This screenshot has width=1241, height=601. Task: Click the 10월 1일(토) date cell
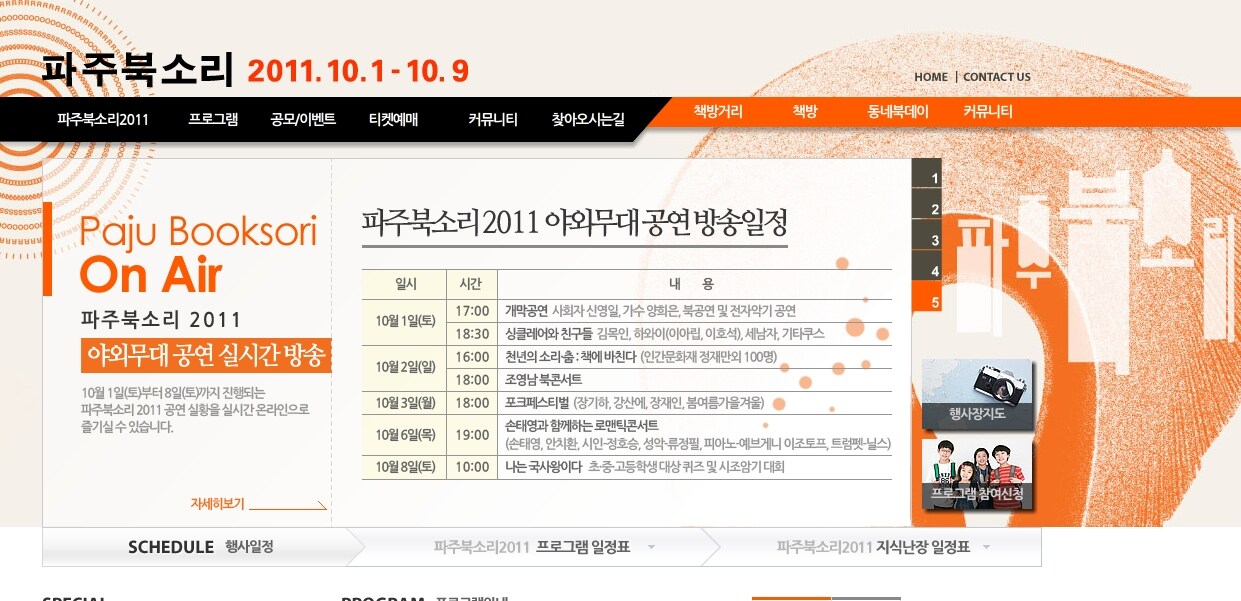[x=406, y=321]
